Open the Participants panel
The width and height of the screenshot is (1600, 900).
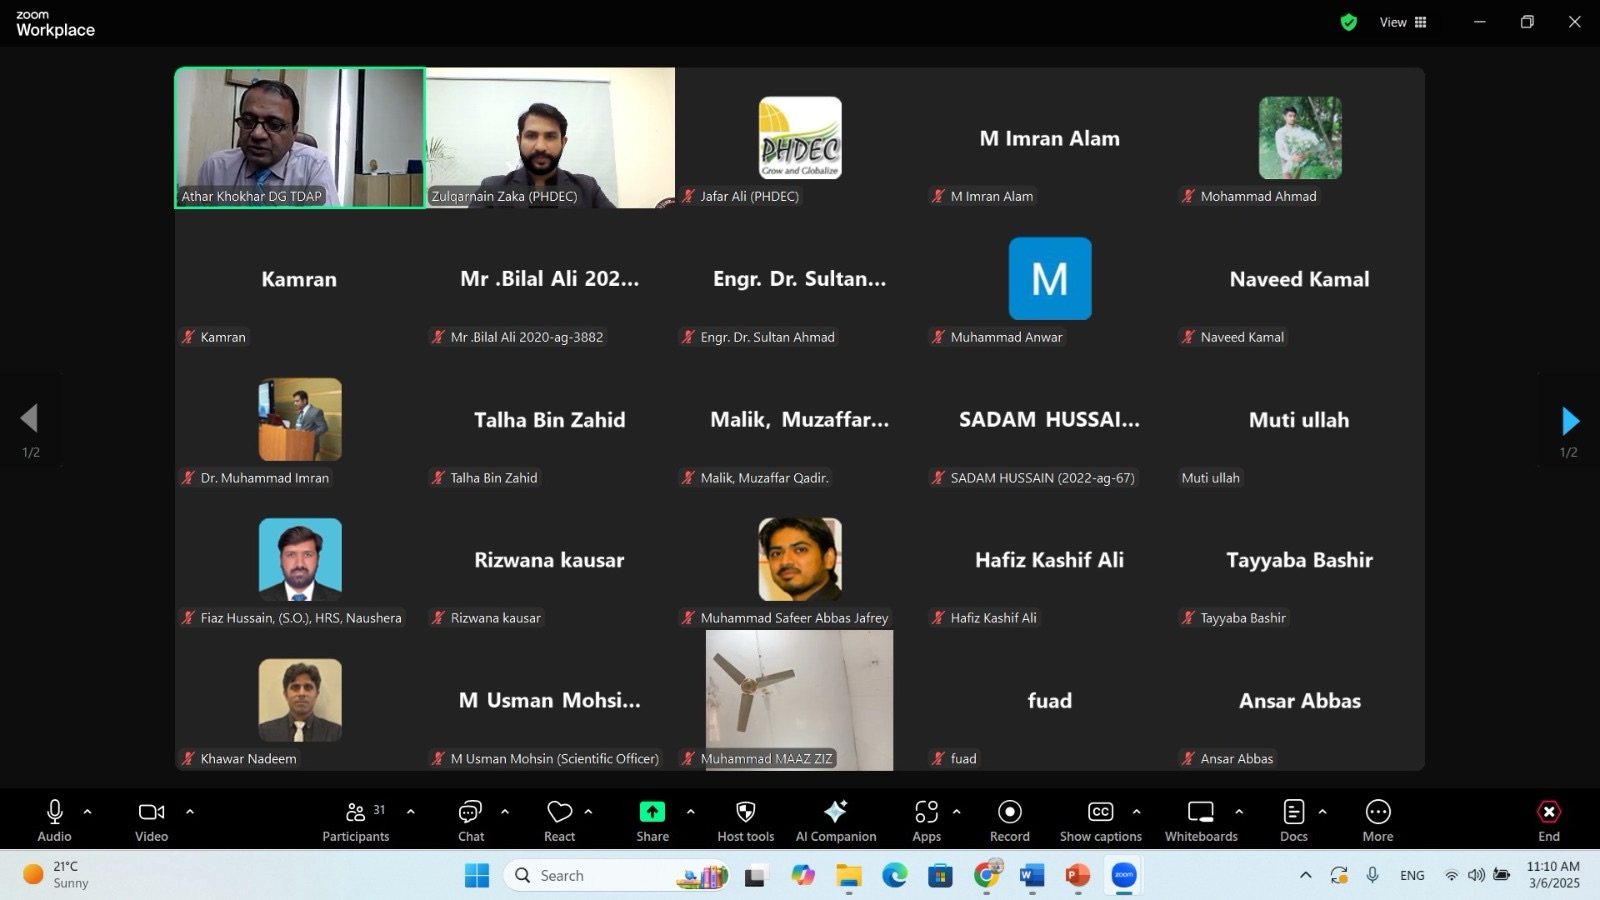click(x=355, y=821)
